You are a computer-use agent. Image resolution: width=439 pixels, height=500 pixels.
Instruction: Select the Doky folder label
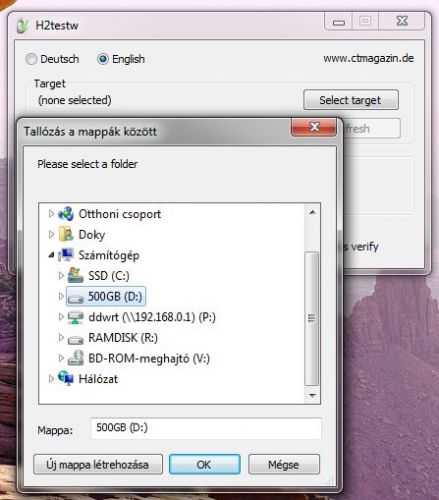(92, 235)
